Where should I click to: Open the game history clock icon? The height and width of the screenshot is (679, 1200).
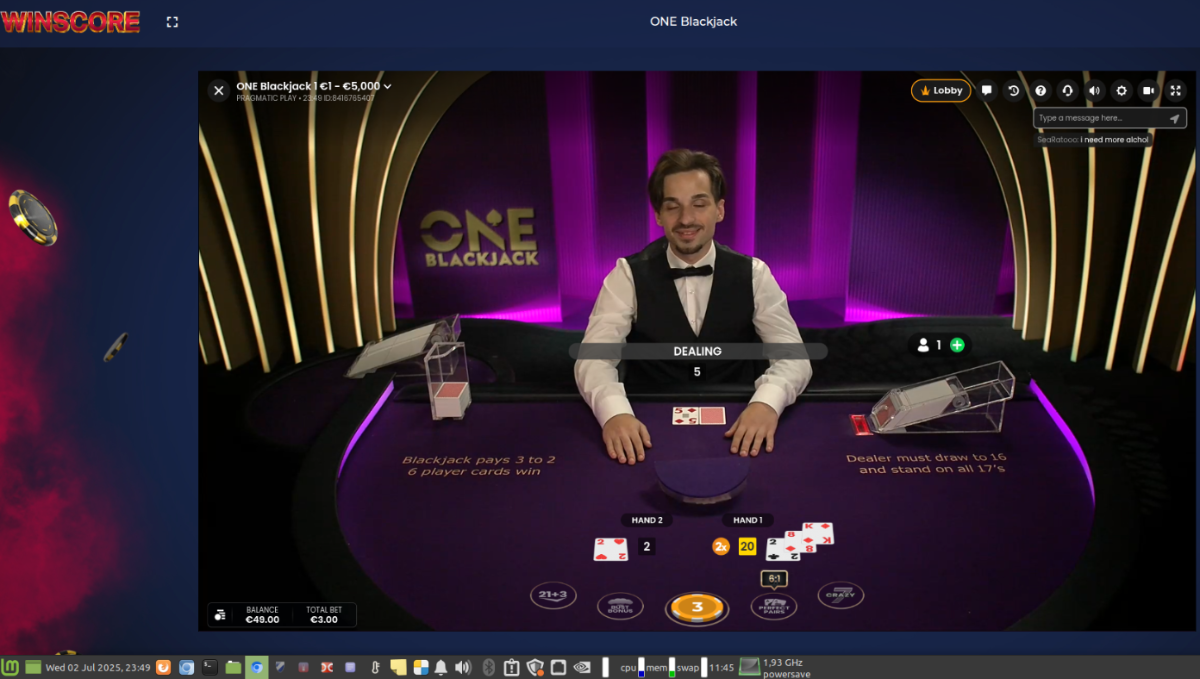(x=1014, y=91)
